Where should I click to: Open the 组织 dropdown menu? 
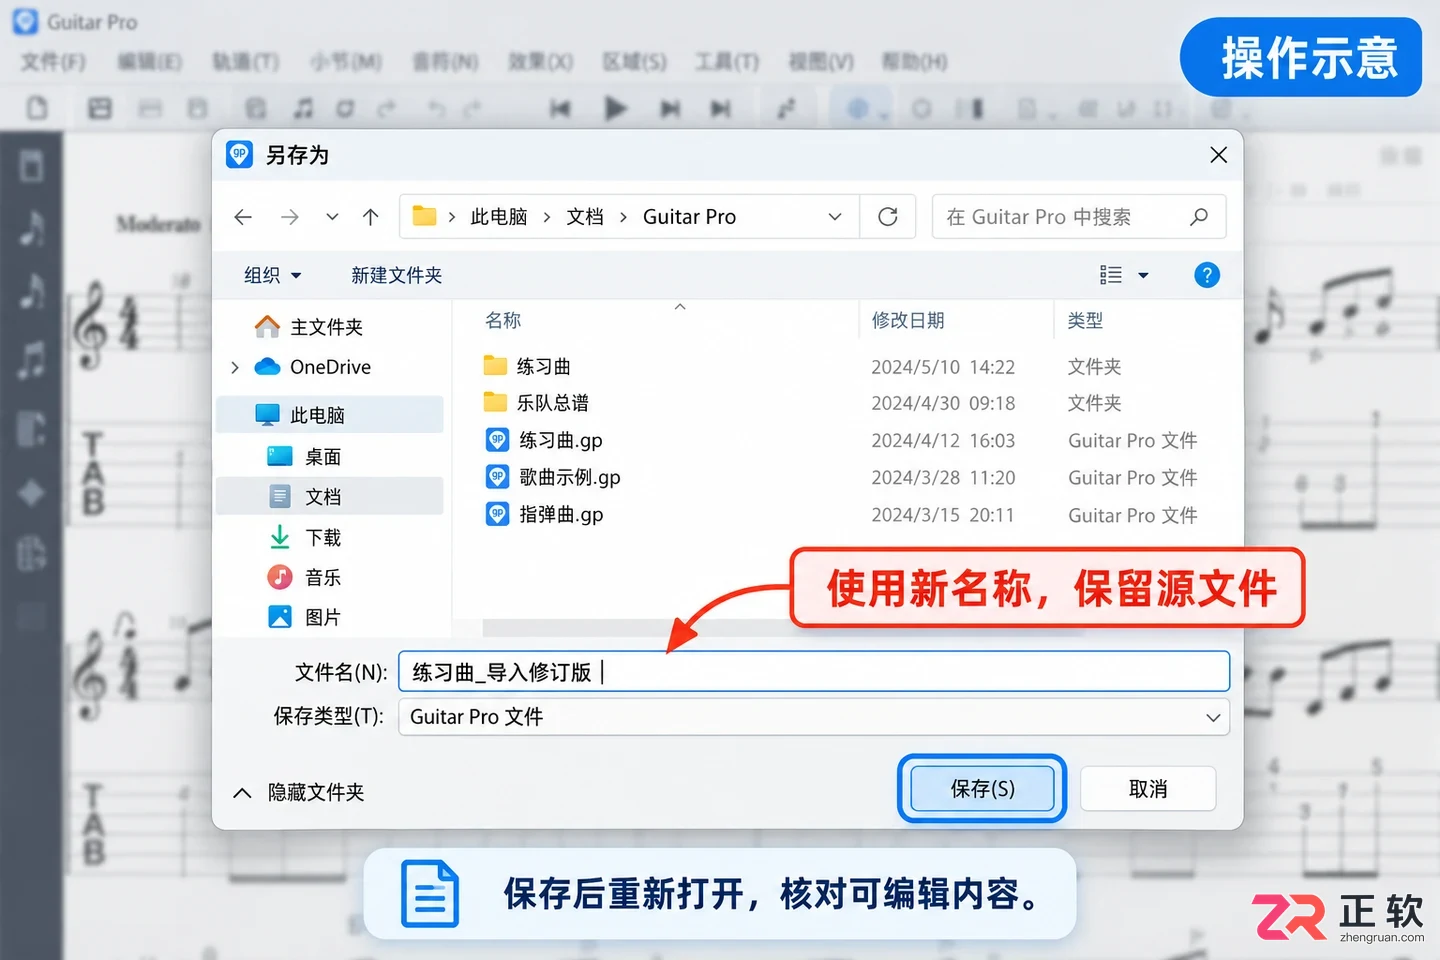[x=272, y=275]
